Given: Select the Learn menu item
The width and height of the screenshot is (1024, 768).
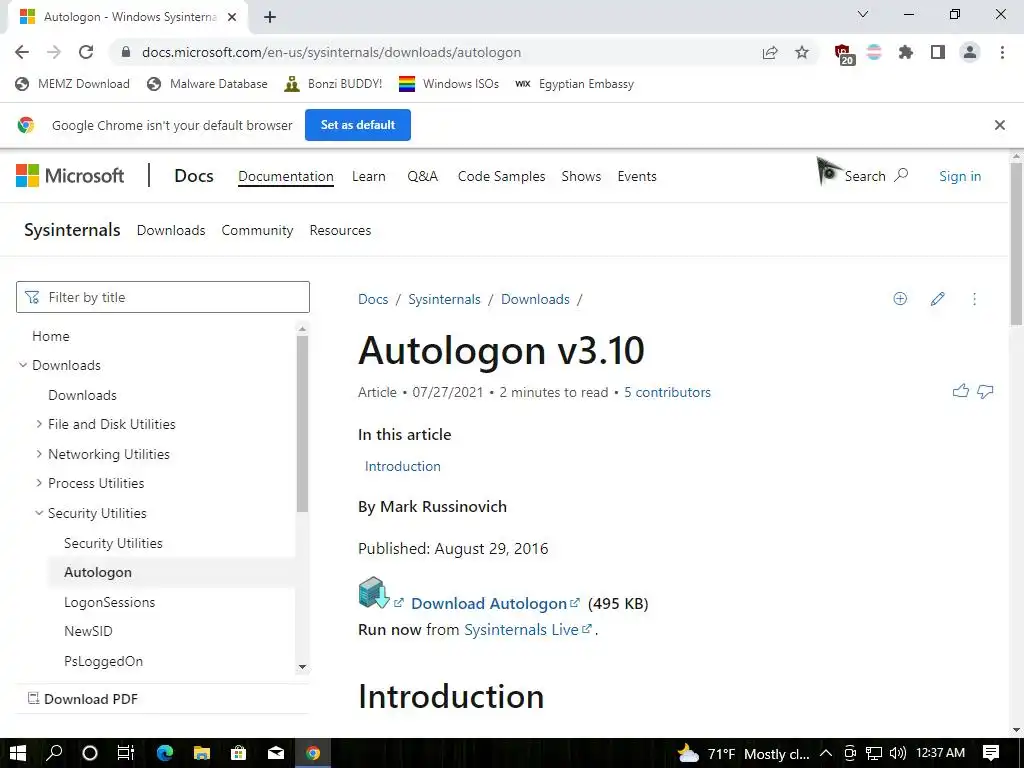Looking at the screenshot, I should click(368, 176).
